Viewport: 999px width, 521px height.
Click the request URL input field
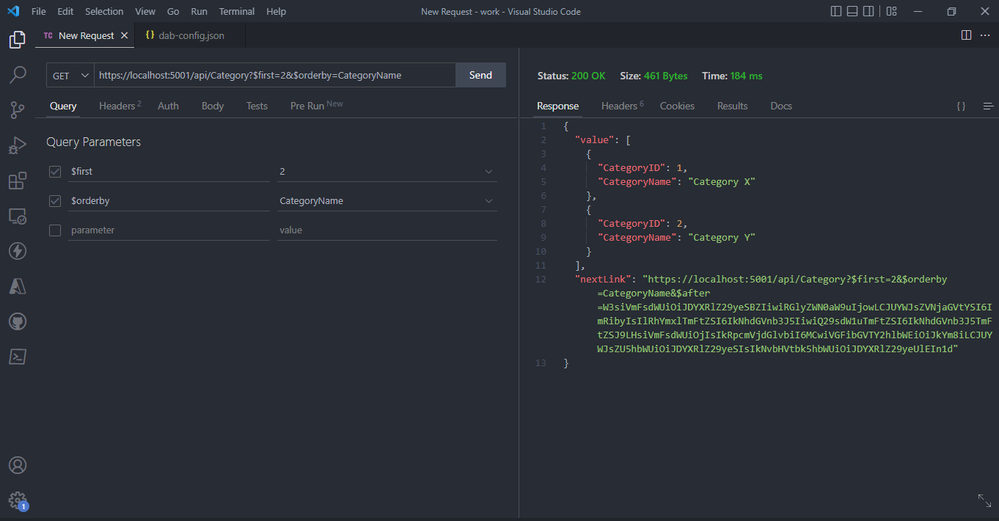[x=275, y=75]
